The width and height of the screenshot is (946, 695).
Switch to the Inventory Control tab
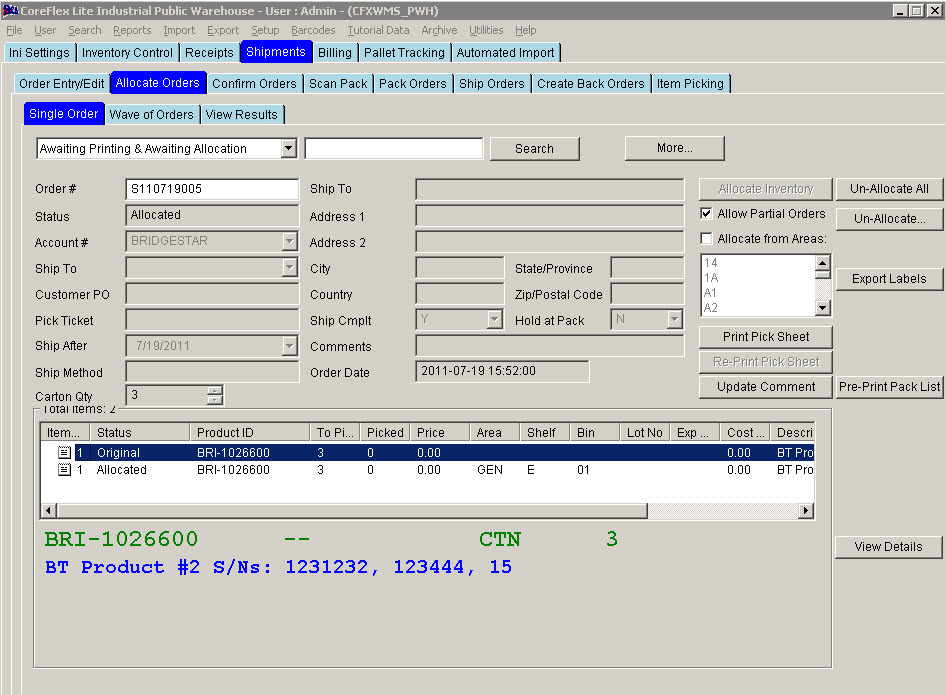[x=127, y=52]
